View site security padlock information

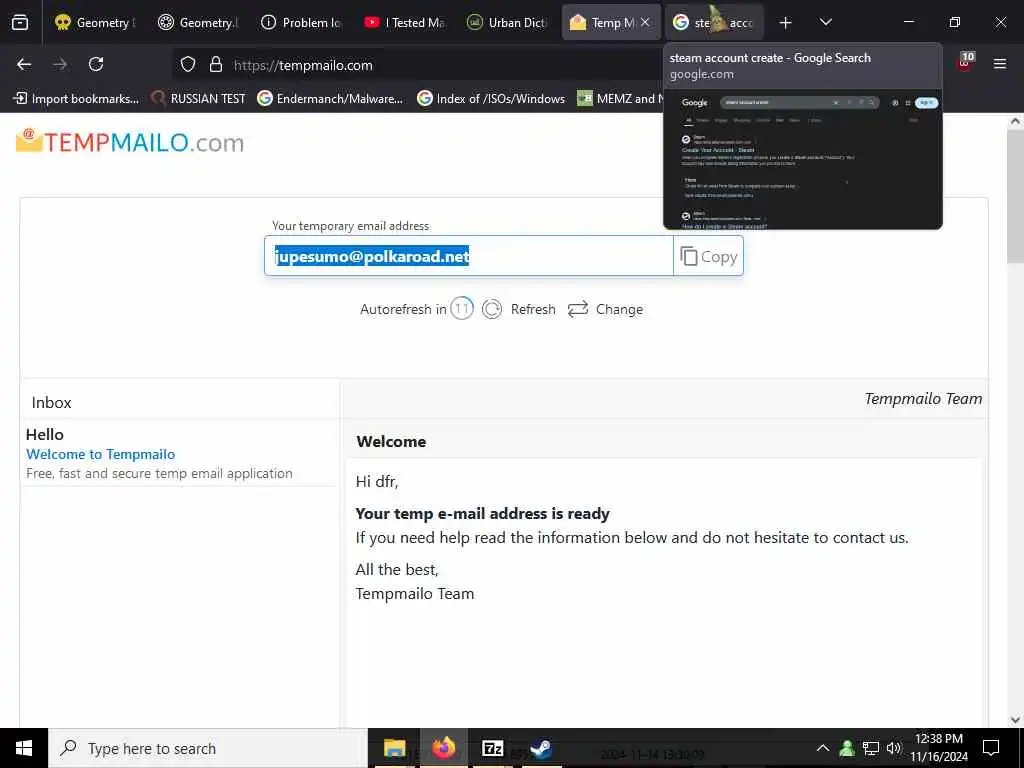click(x=216, y=64)
